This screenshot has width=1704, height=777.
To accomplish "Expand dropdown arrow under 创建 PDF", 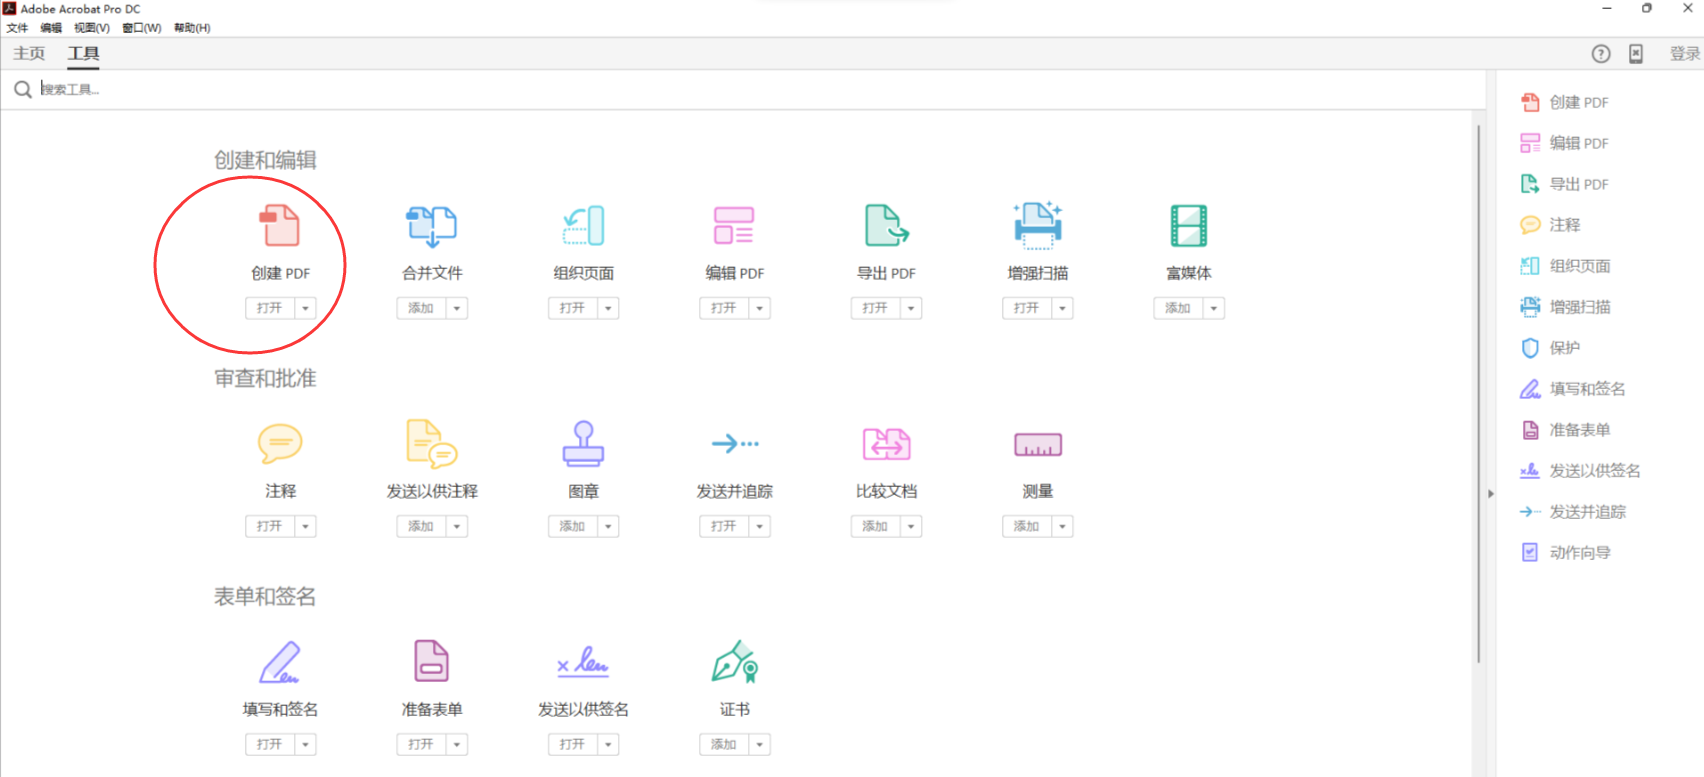I will 306,308.
